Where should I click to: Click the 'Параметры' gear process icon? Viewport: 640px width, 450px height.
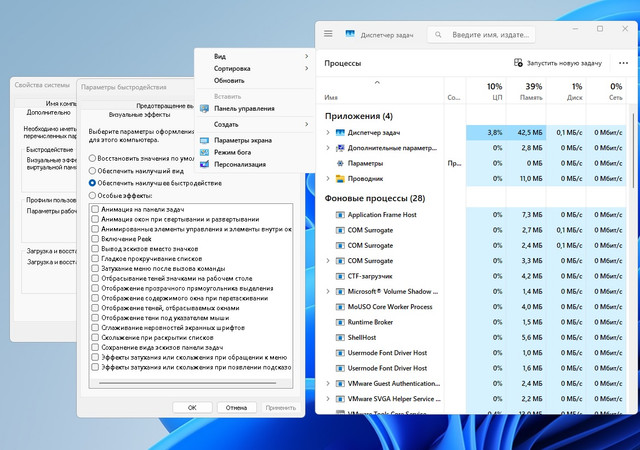pyautogui.click(x=340, y=163)
